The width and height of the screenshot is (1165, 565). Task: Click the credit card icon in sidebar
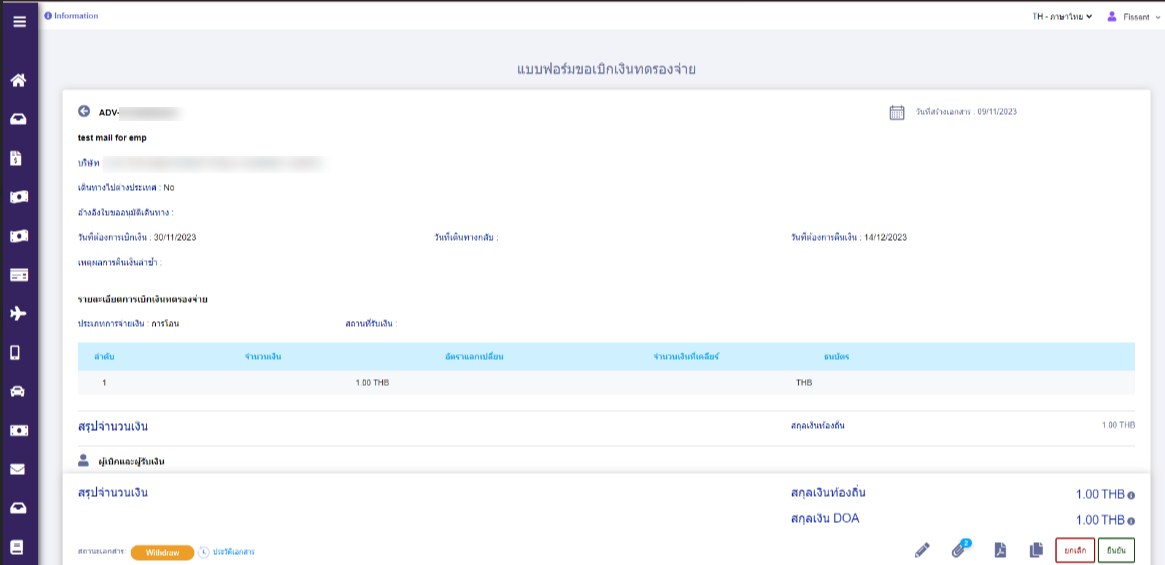tap(18, 275)
